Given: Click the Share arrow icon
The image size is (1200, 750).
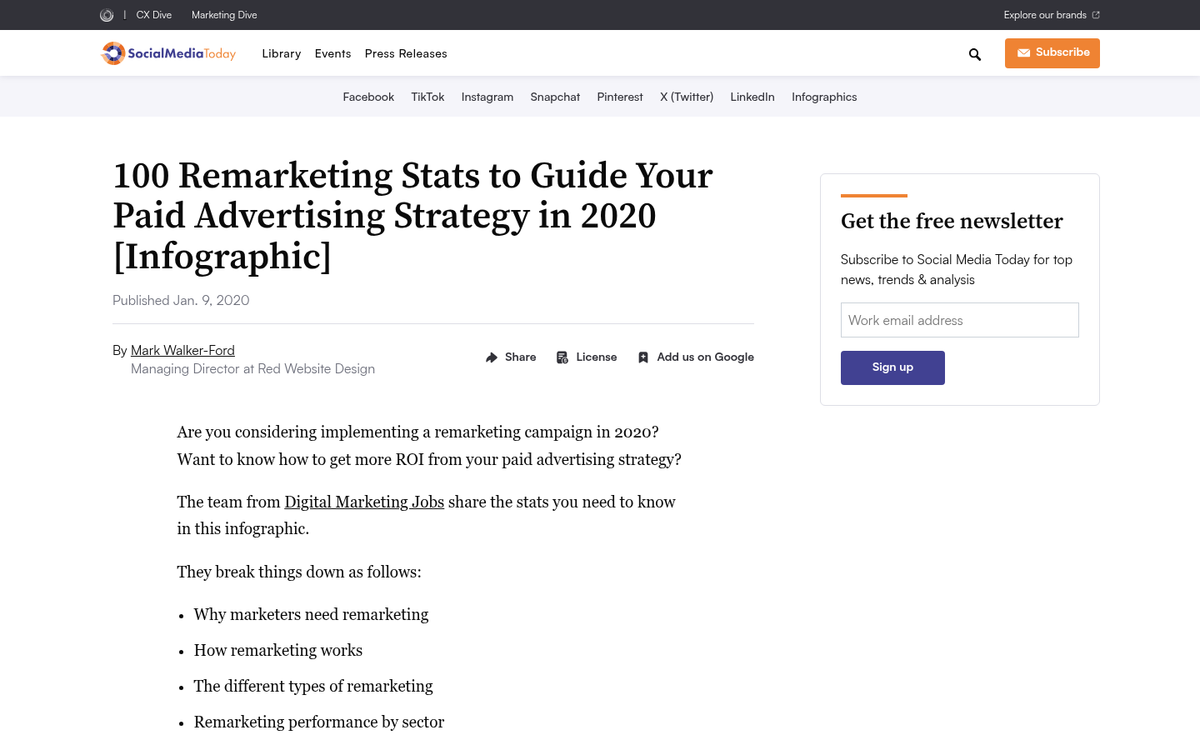Looking at the screenshot, I should click(492, 357).
